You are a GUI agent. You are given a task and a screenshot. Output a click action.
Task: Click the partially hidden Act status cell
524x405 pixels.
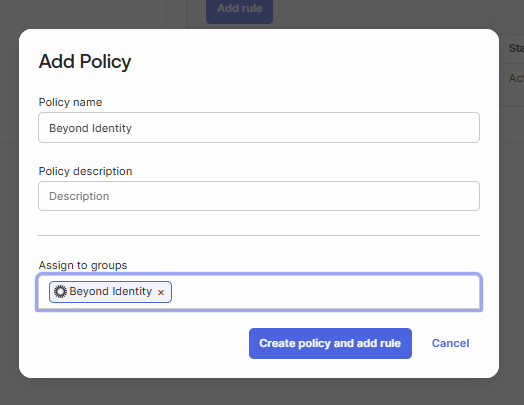point(516,78)
